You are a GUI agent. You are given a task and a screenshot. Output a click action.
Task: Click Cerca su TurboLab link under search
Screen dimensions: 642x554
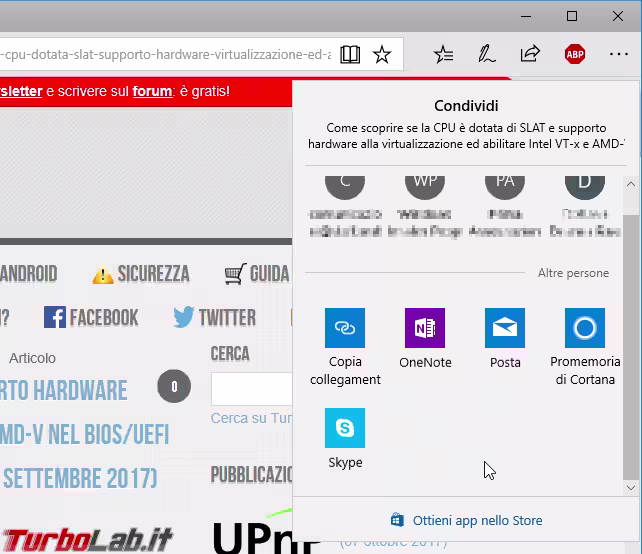coord(251,418)
